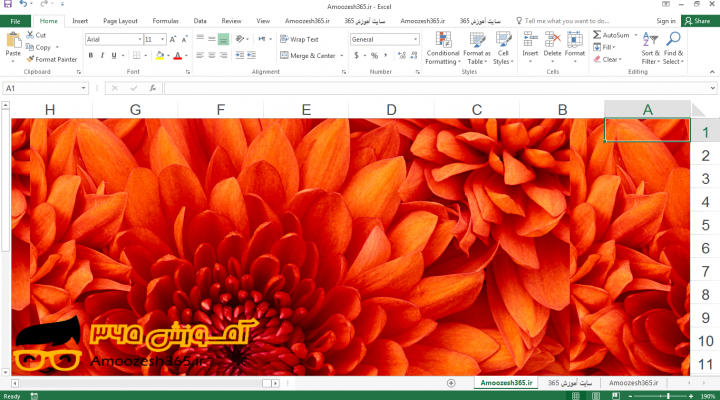Click the Share button
720x400 pixels.
pyautogui.click(x=698, y=21)
